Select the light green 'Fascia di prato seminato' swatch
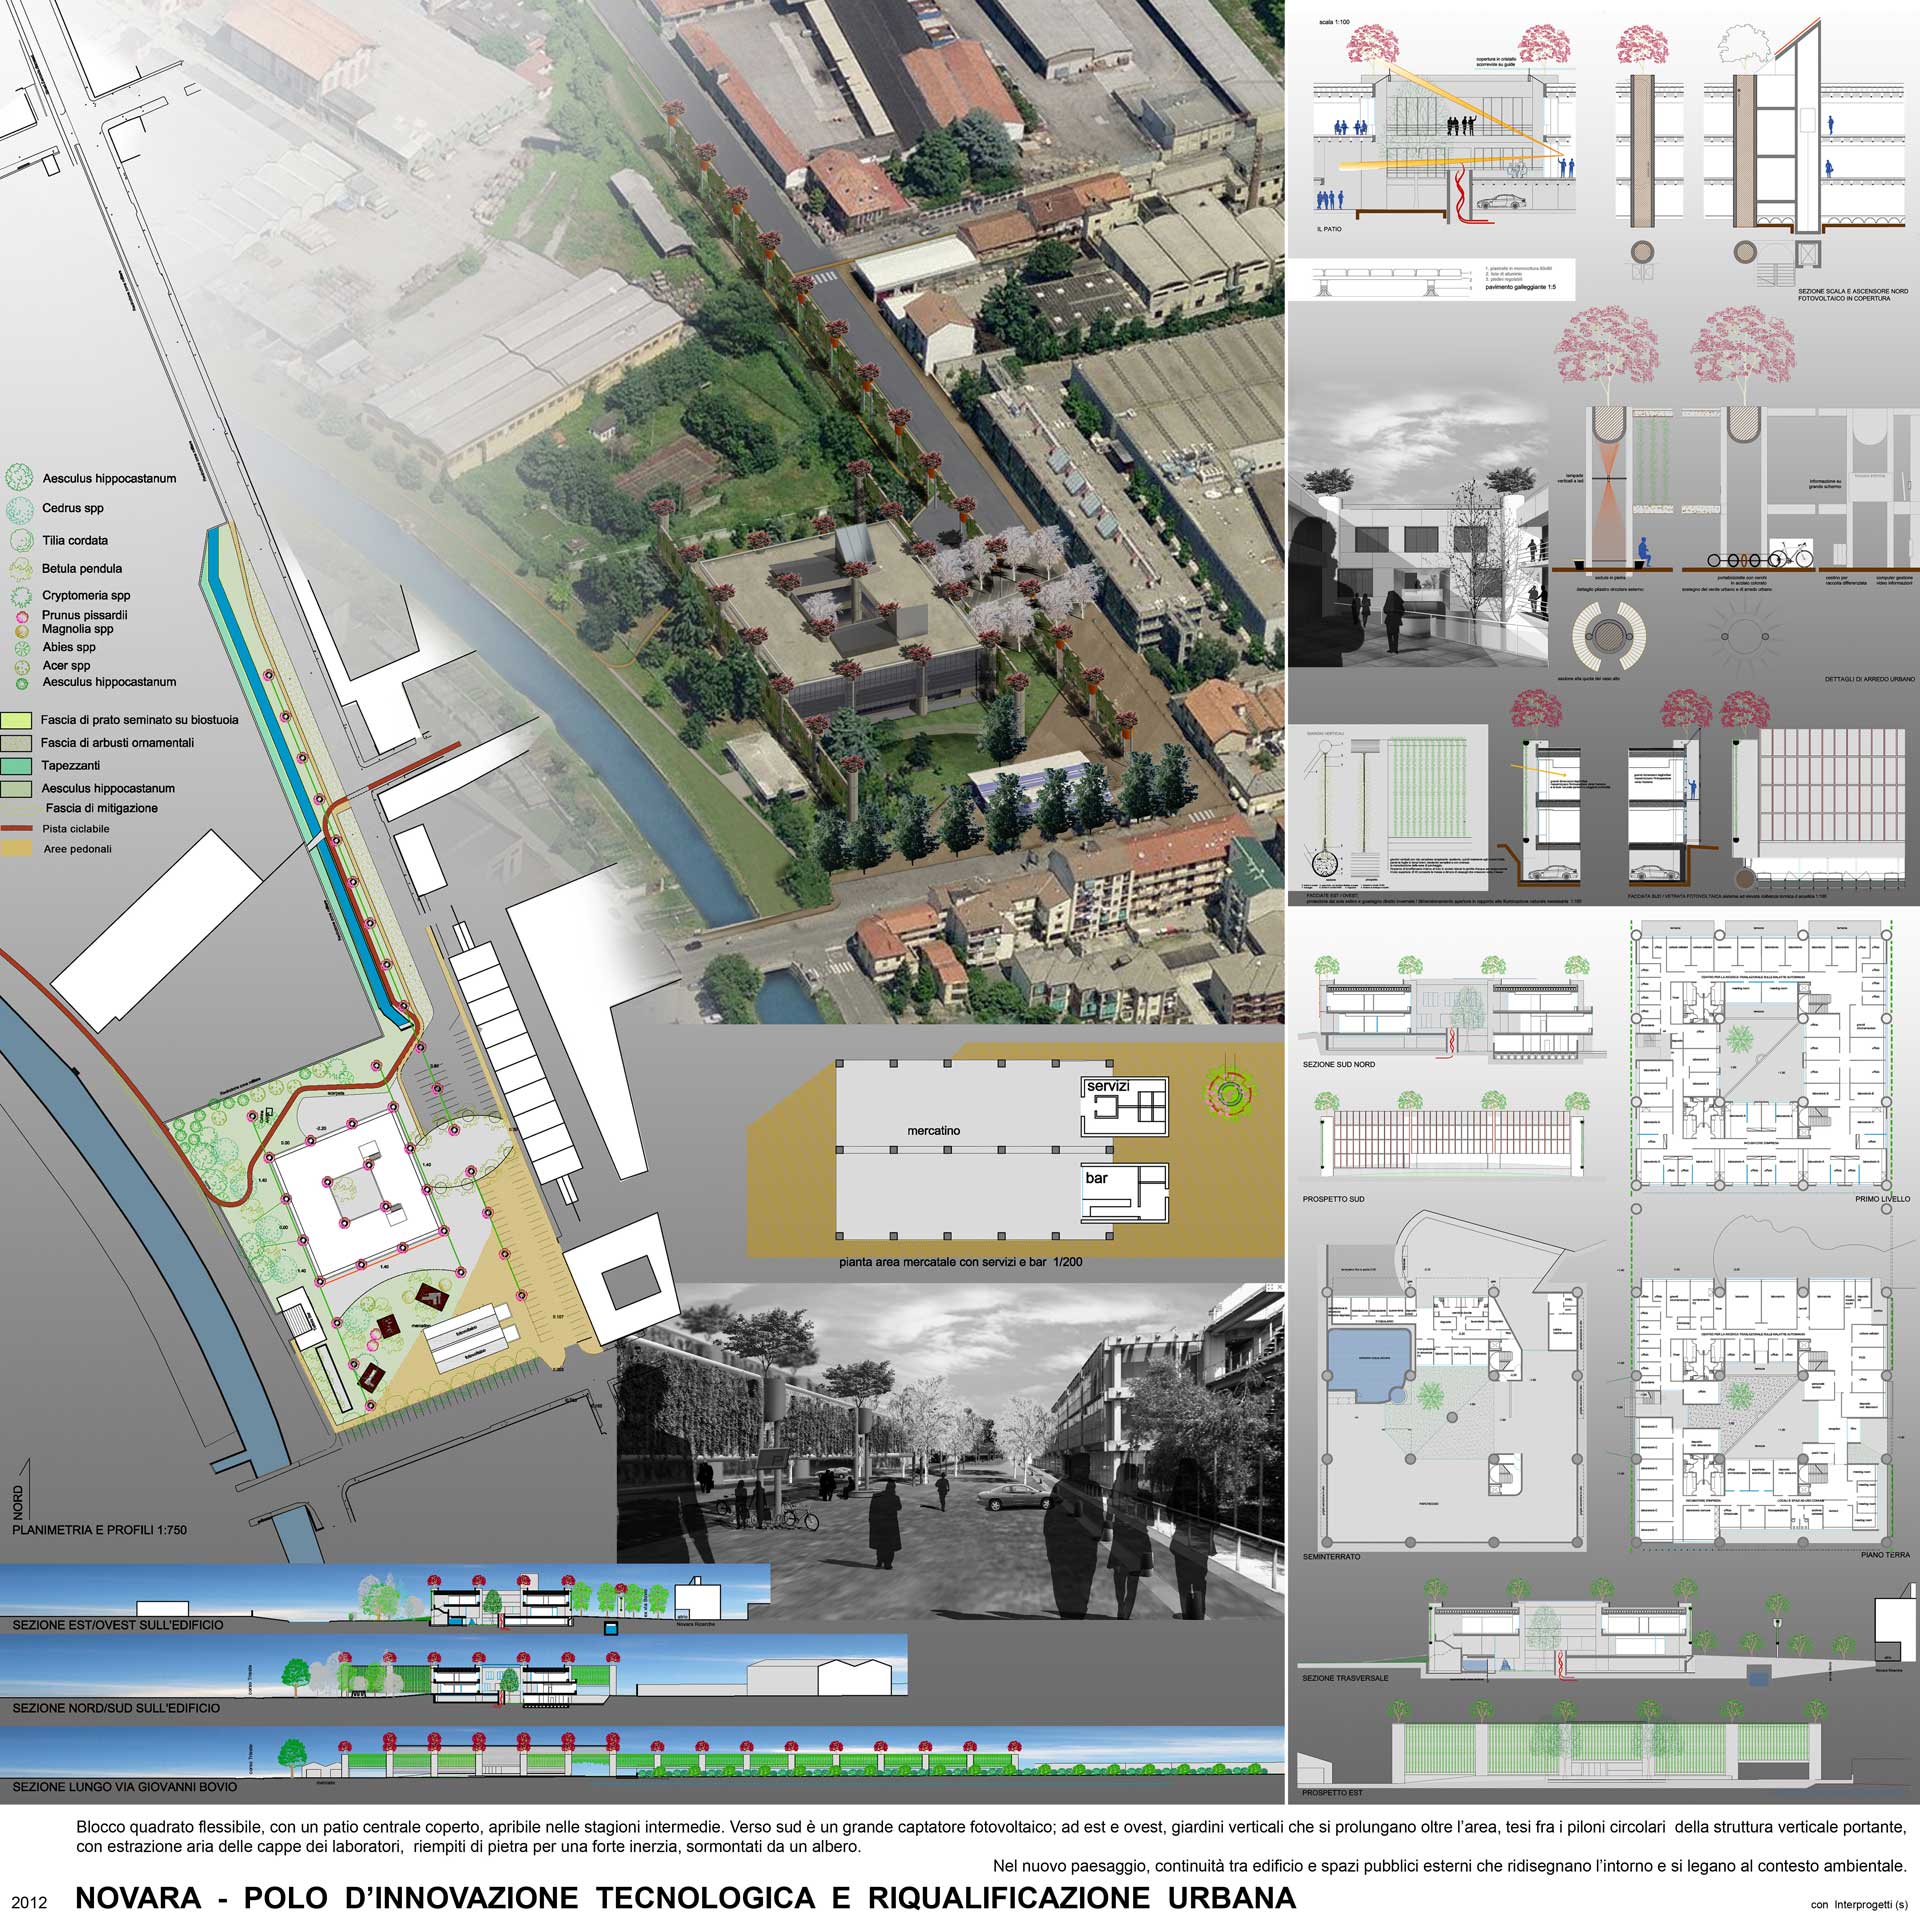Screen dimensions: 1920x1920 [x=17, y=720]
